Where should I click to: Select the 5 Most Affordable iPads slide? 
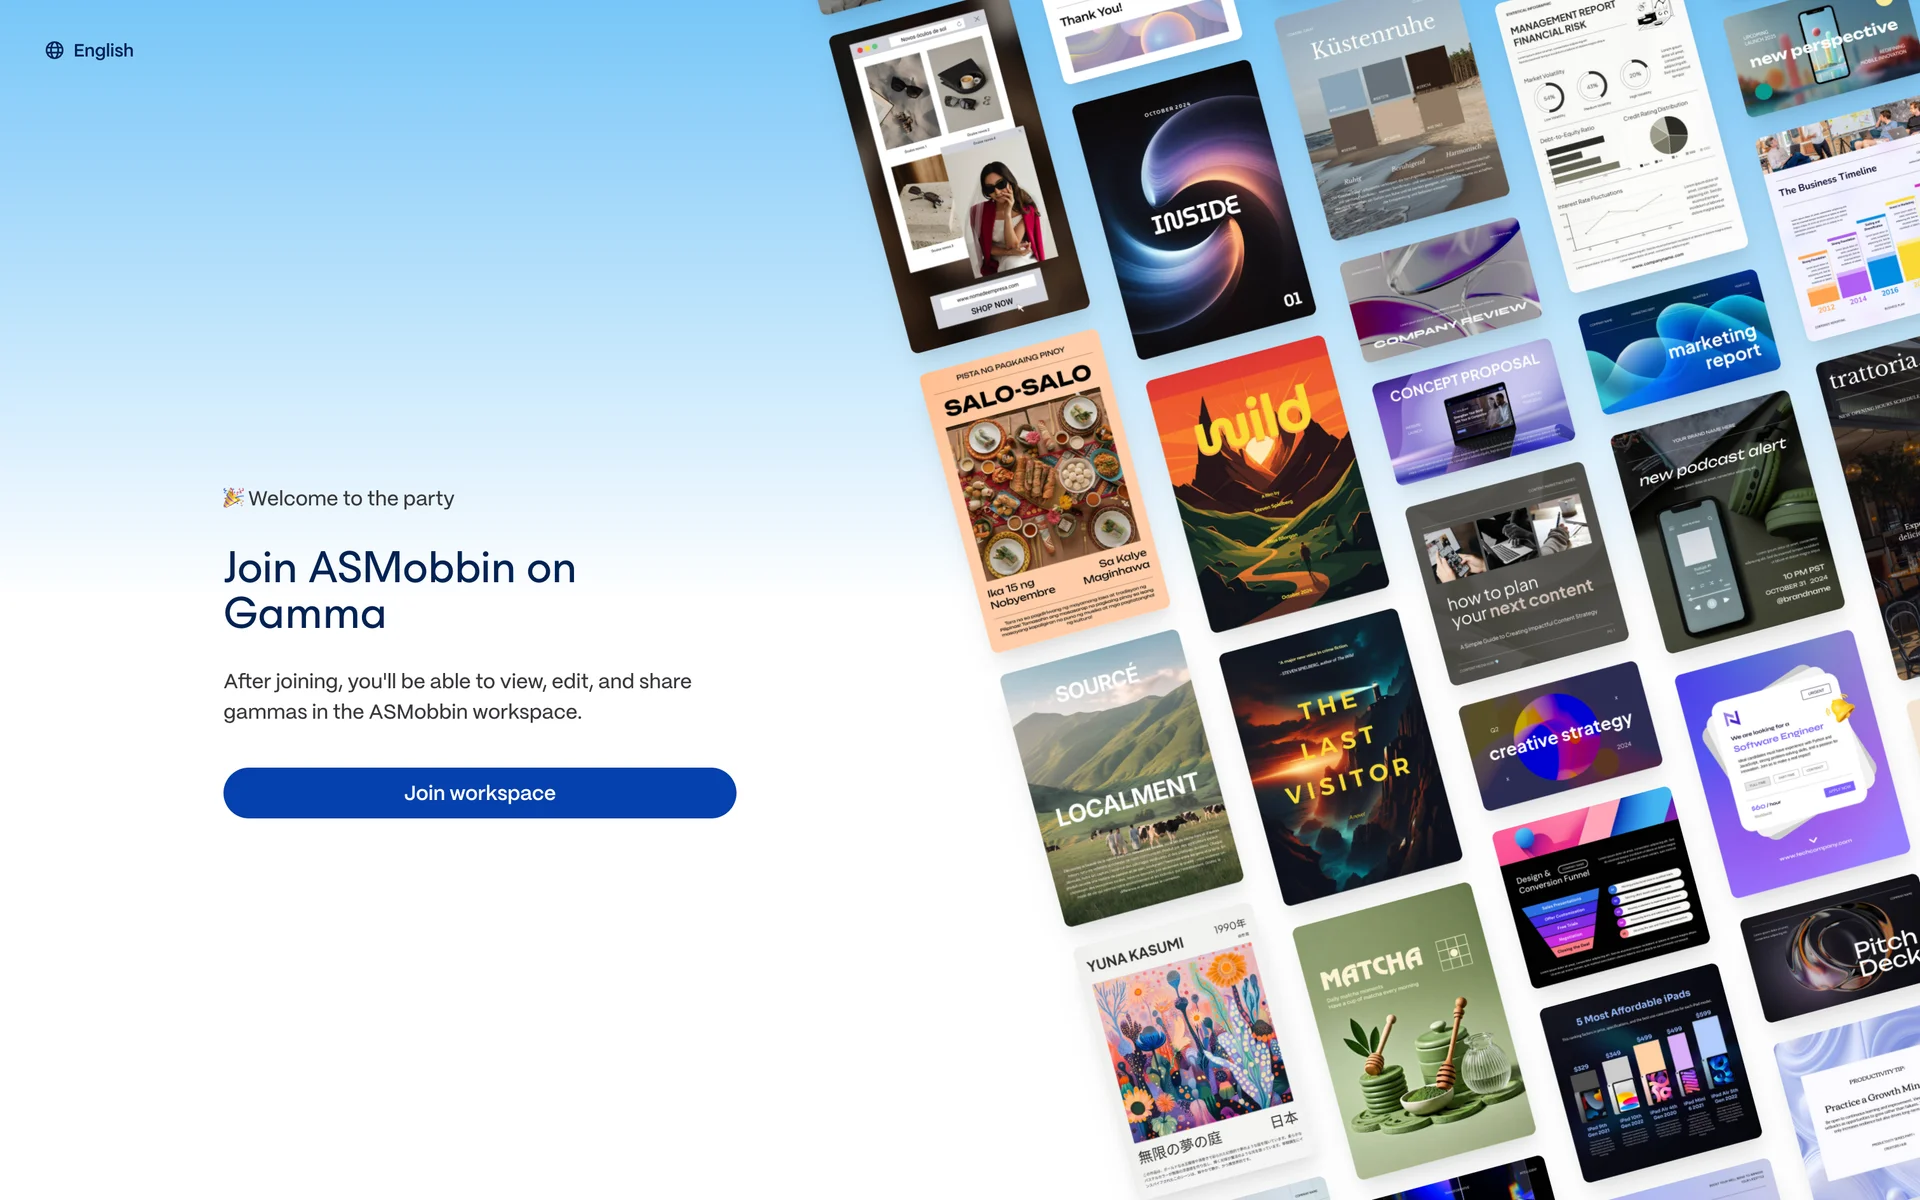click(x=1650, y=1073)
